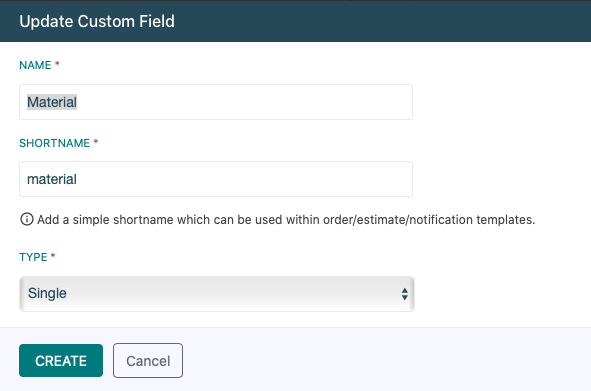Click the shortname templates help text
Screen dimensions: 591x391
click(x=286, y=219)
